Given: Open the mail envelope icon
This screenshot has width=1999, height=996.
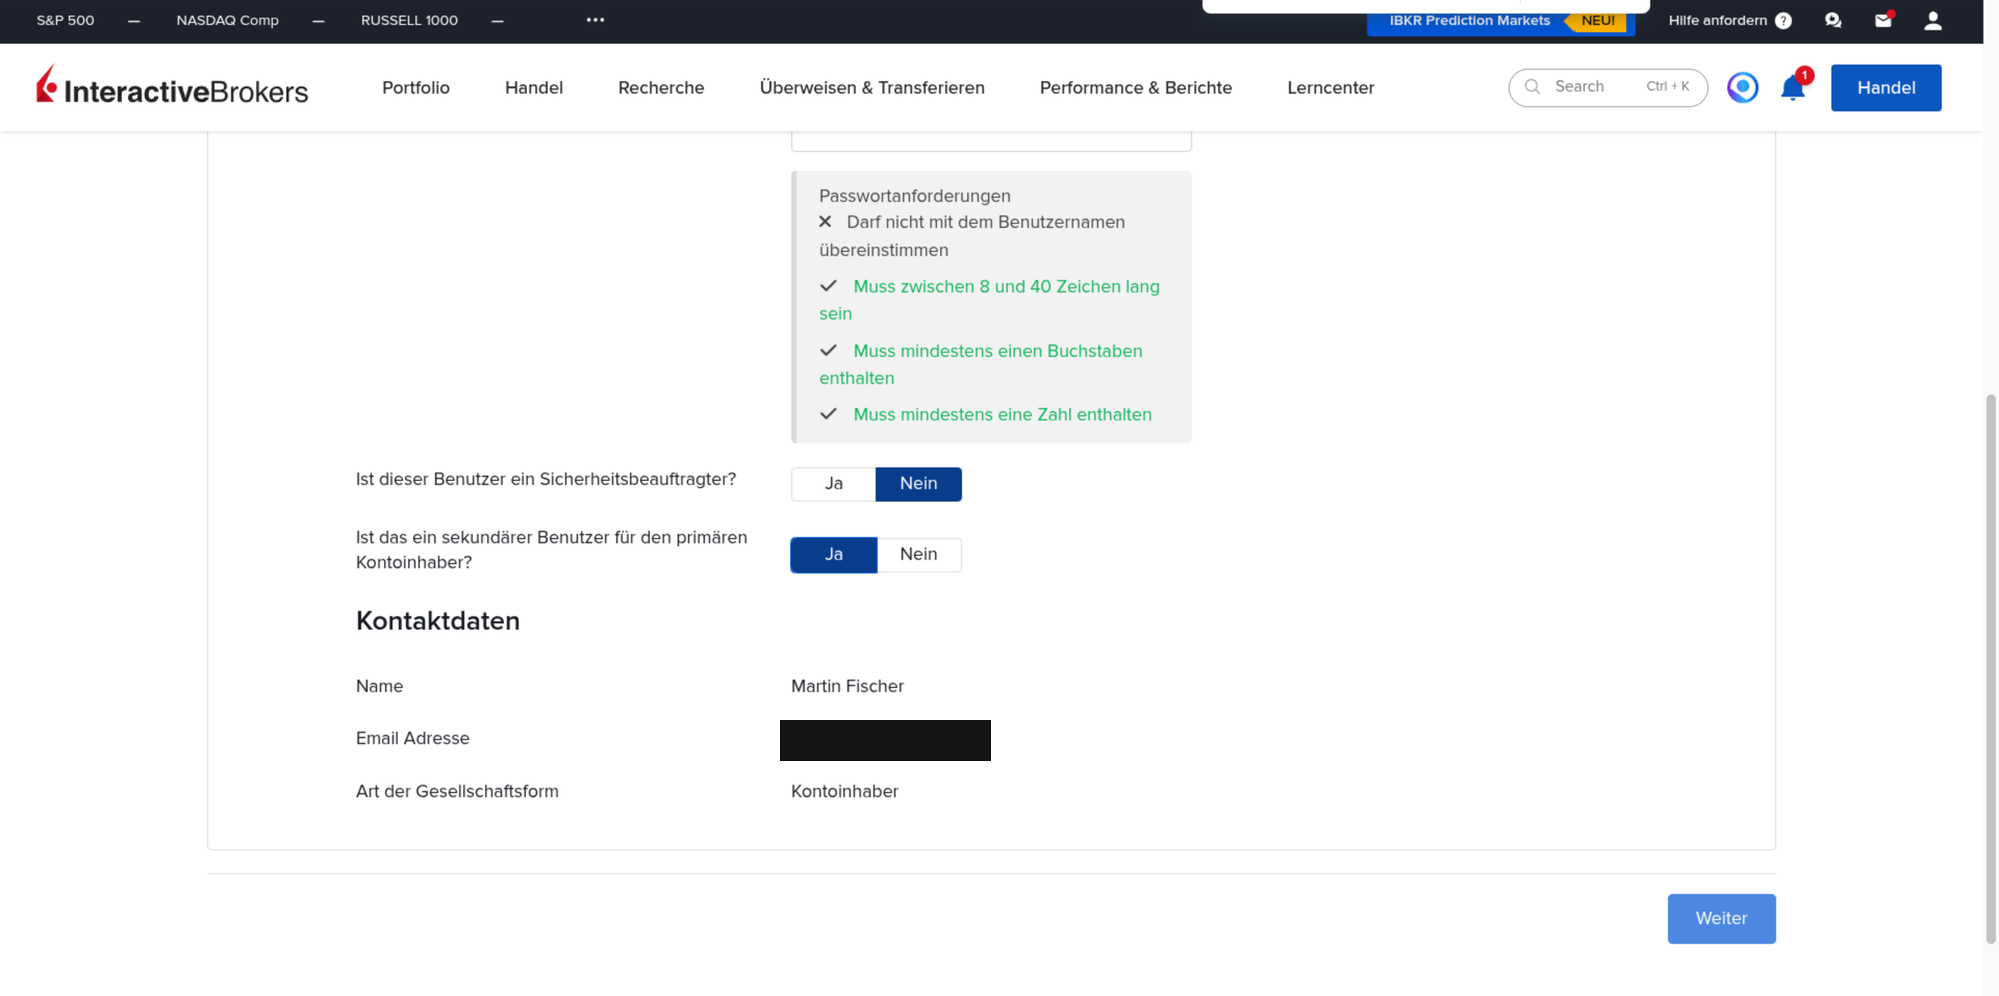Looking at the screenshot, I should point(1883,20).
